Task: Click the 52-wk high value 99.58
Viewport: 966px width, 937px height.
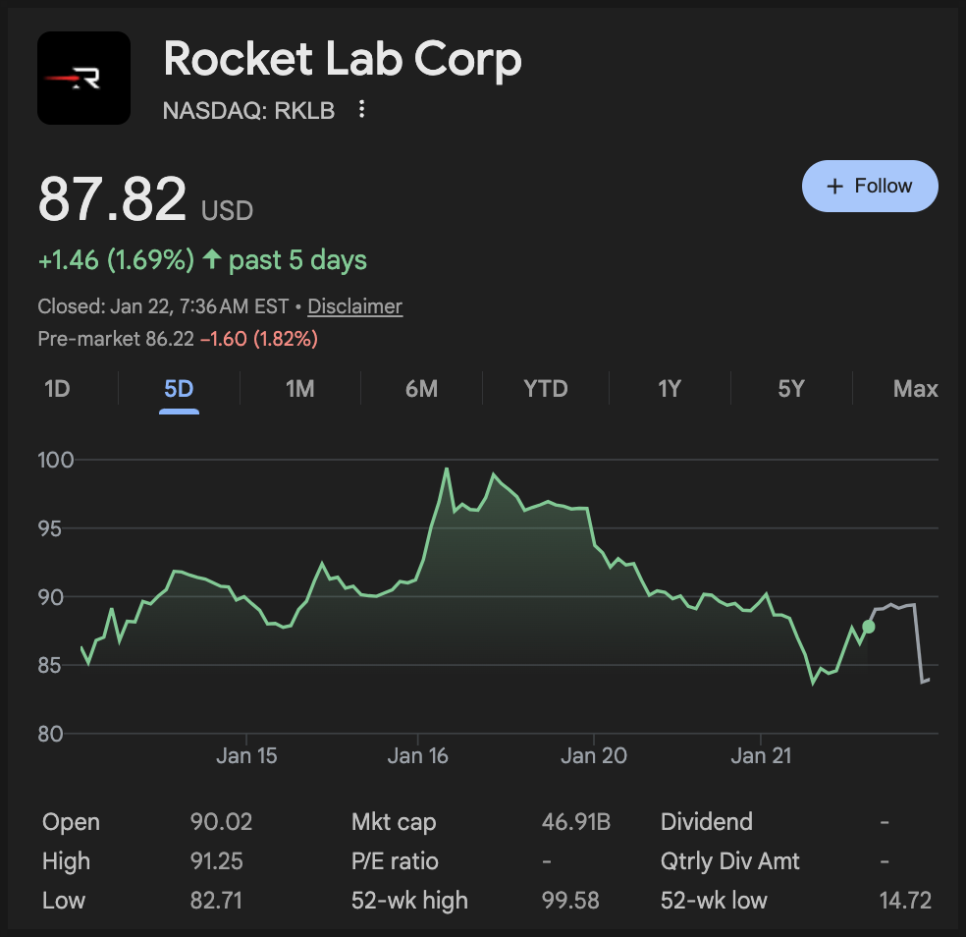Action: coord(570,901)
